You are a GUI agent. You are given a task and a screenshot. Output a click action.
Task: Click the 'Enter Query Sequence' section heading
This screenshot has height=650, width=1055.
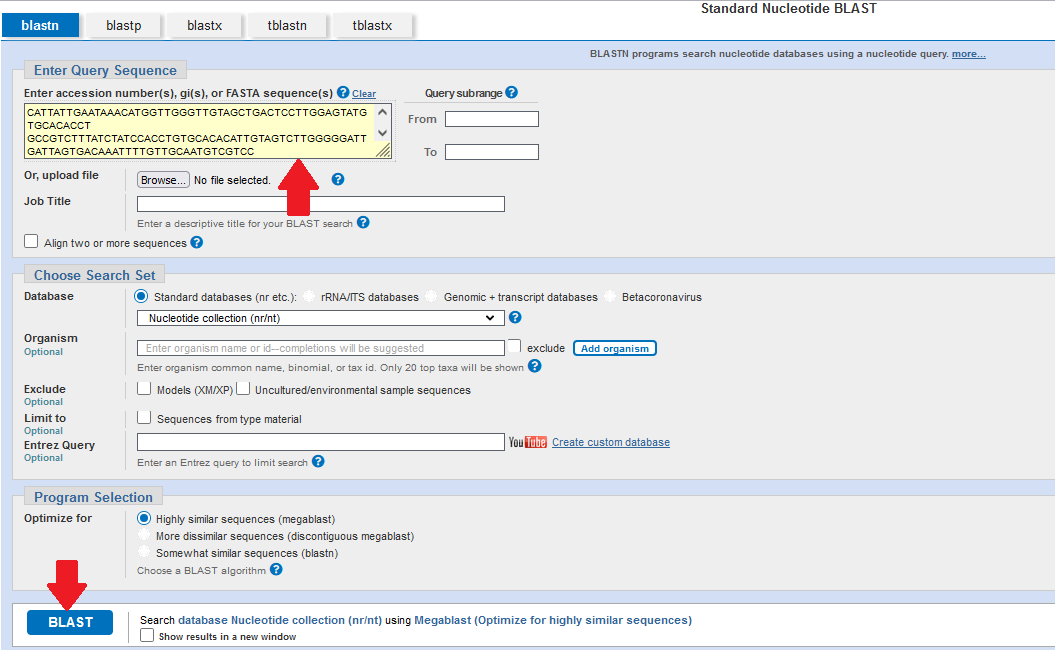pyautogui.click(x=106, y=70)
